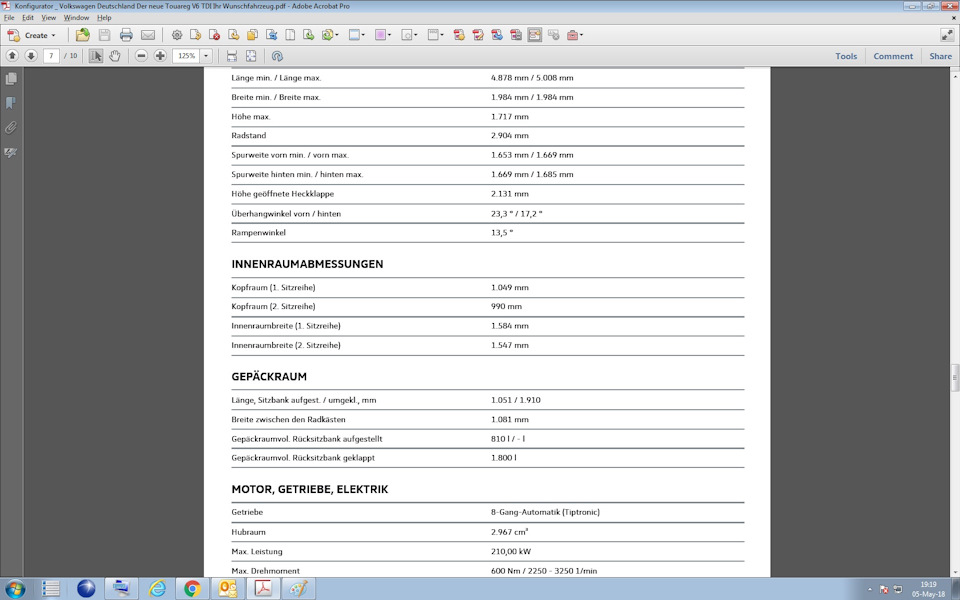This screenshot has width=960, height=600.
Task: Click Adobe Acrobat taskbar button
Action: [263, 588]
